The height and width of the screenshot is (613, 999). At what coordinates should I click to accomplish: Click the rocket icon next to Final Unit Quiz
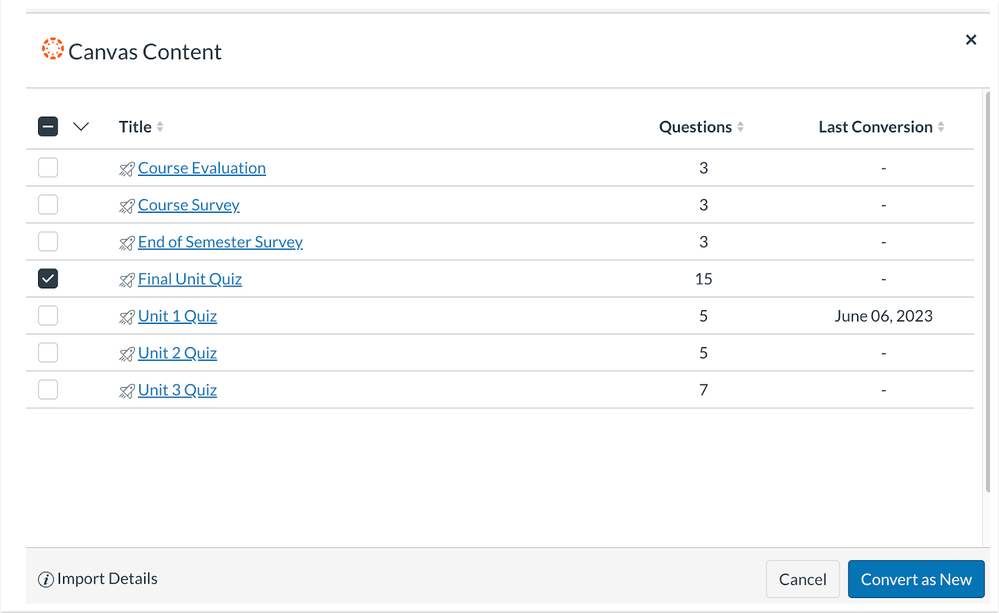pyautogui.click(x=127, y=280)
